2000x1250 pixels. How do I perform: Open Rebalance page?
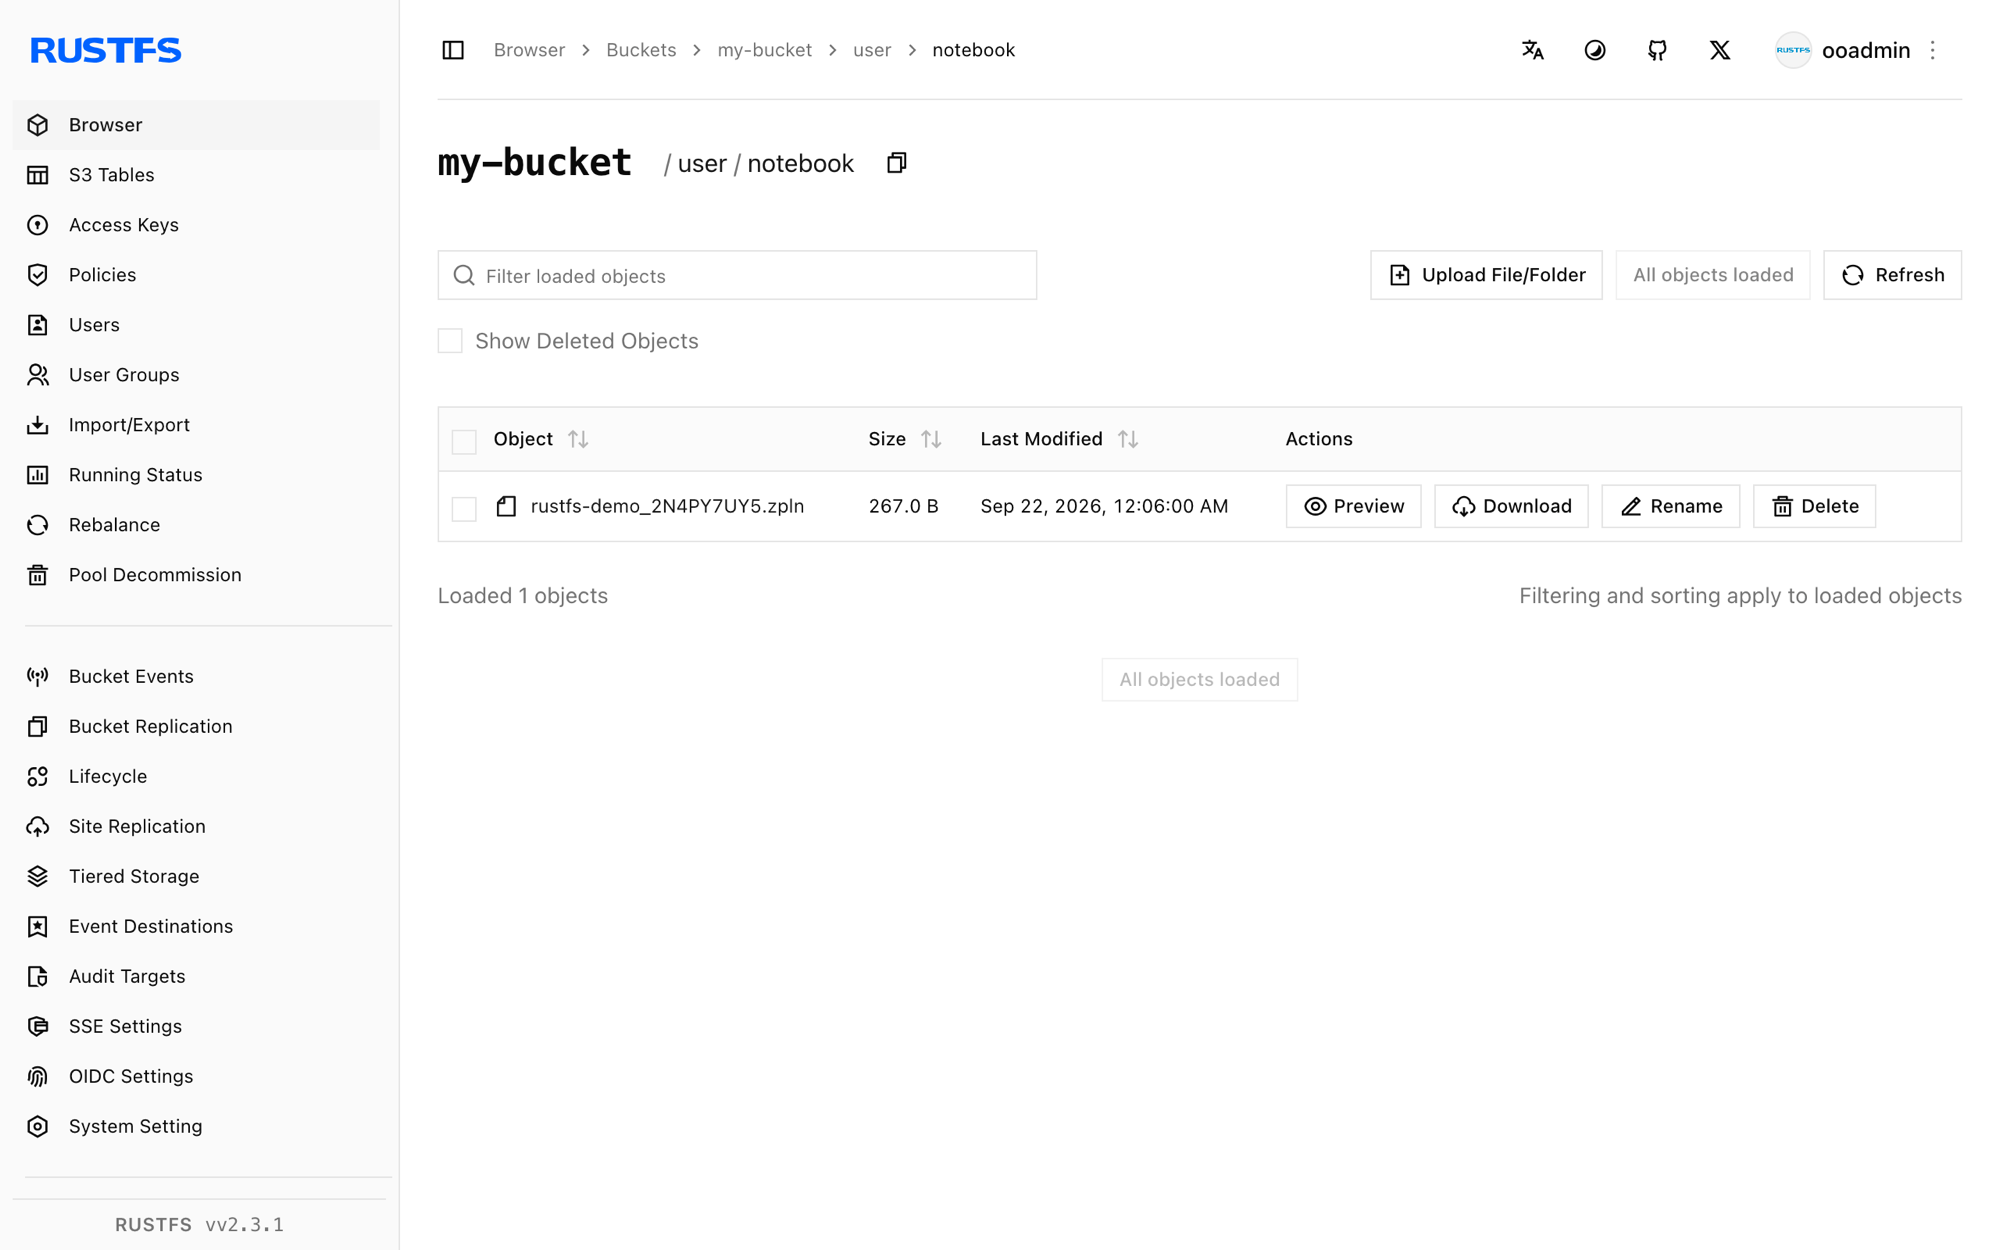(x=196, y=525)
